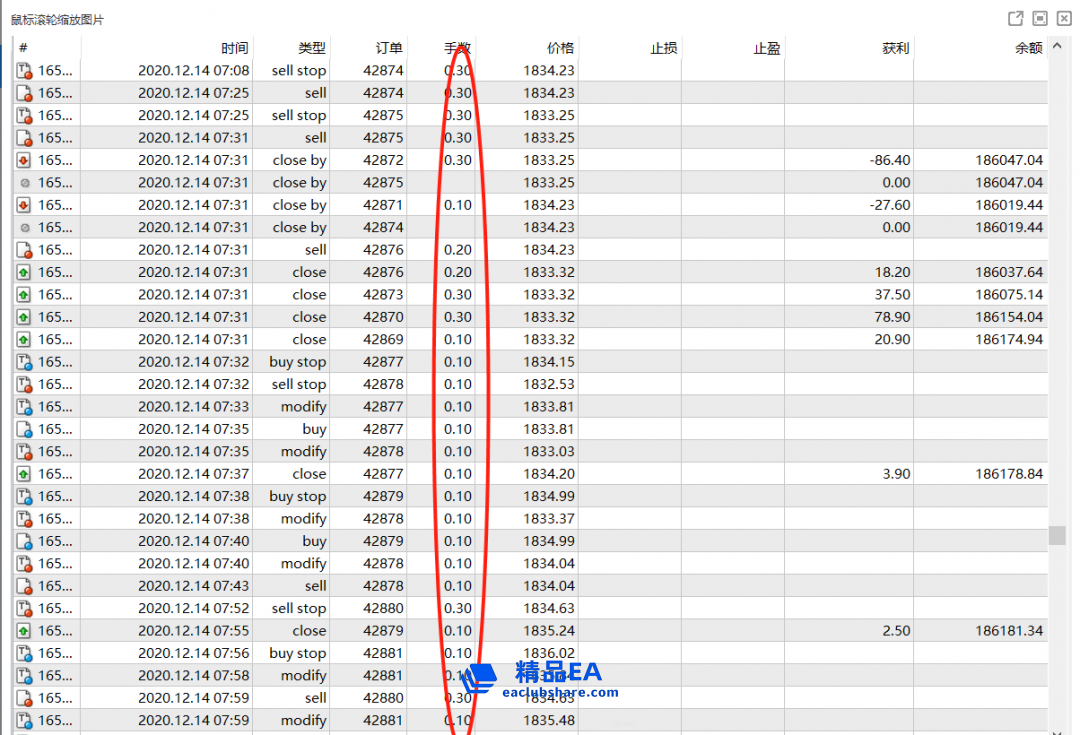This screenshot has width=1080, height=735.
Task: Click red down-arrow icon of order 42872 row
Action: pyautogui.click(x=25, y=160)
